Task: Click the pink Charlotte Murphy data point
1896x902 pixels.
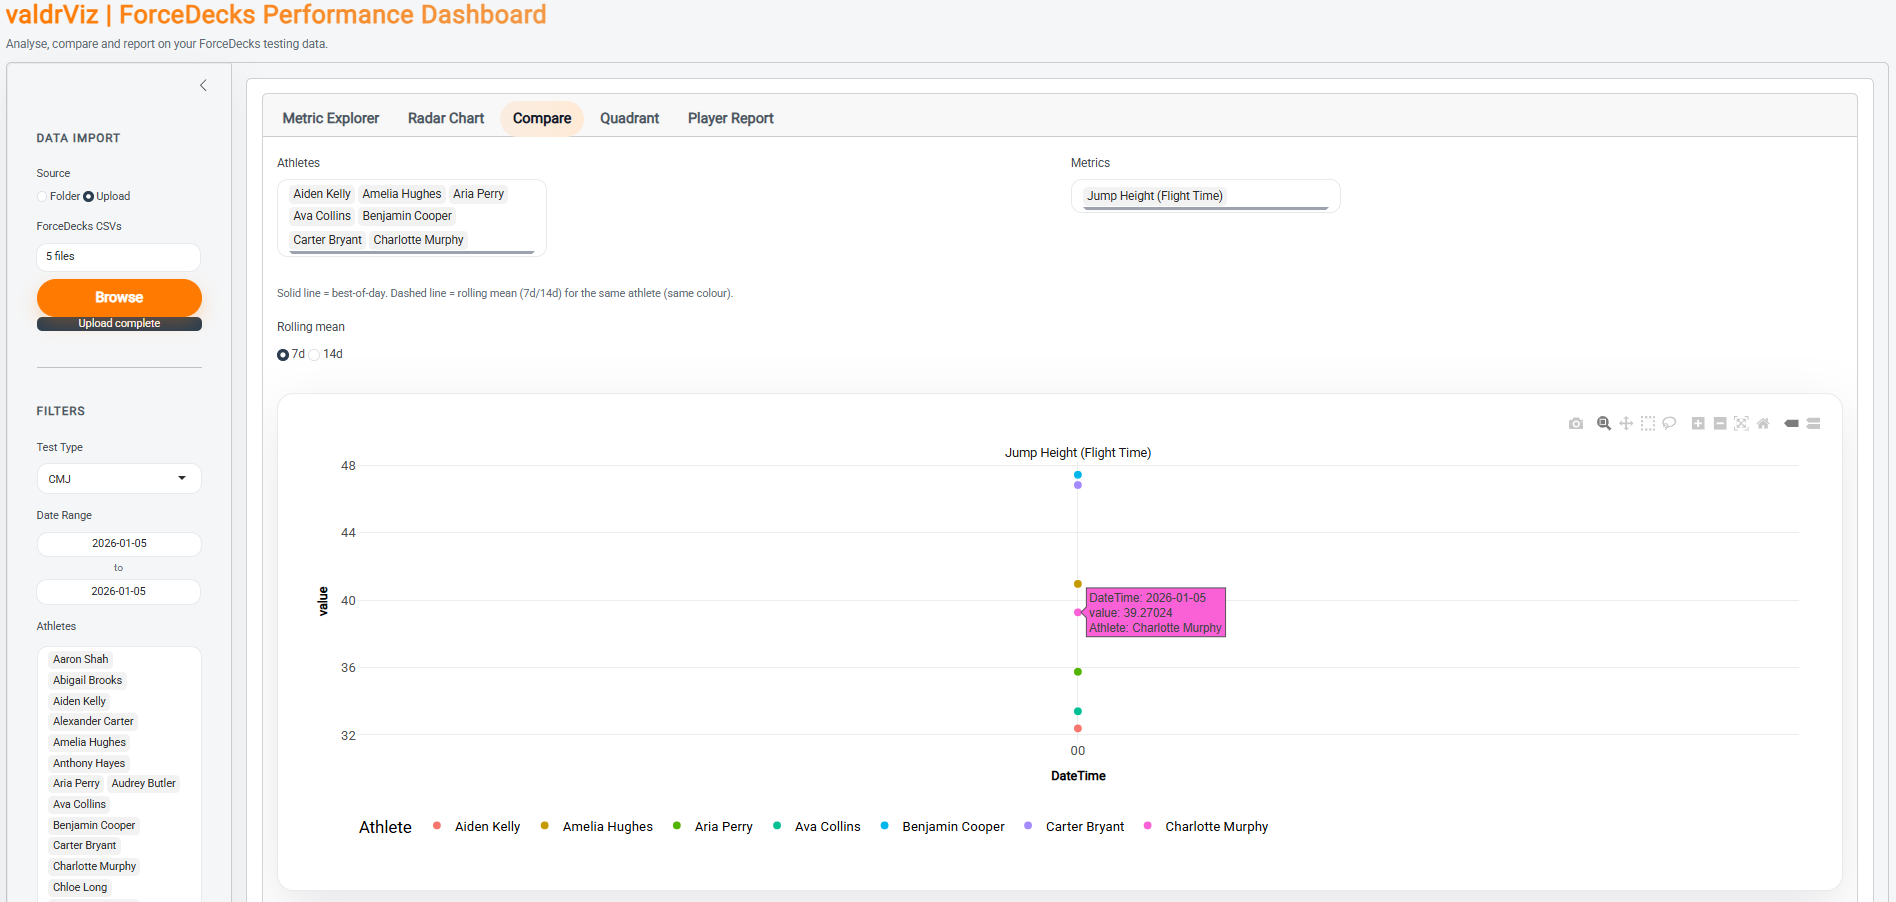Action: (1078, 613)
